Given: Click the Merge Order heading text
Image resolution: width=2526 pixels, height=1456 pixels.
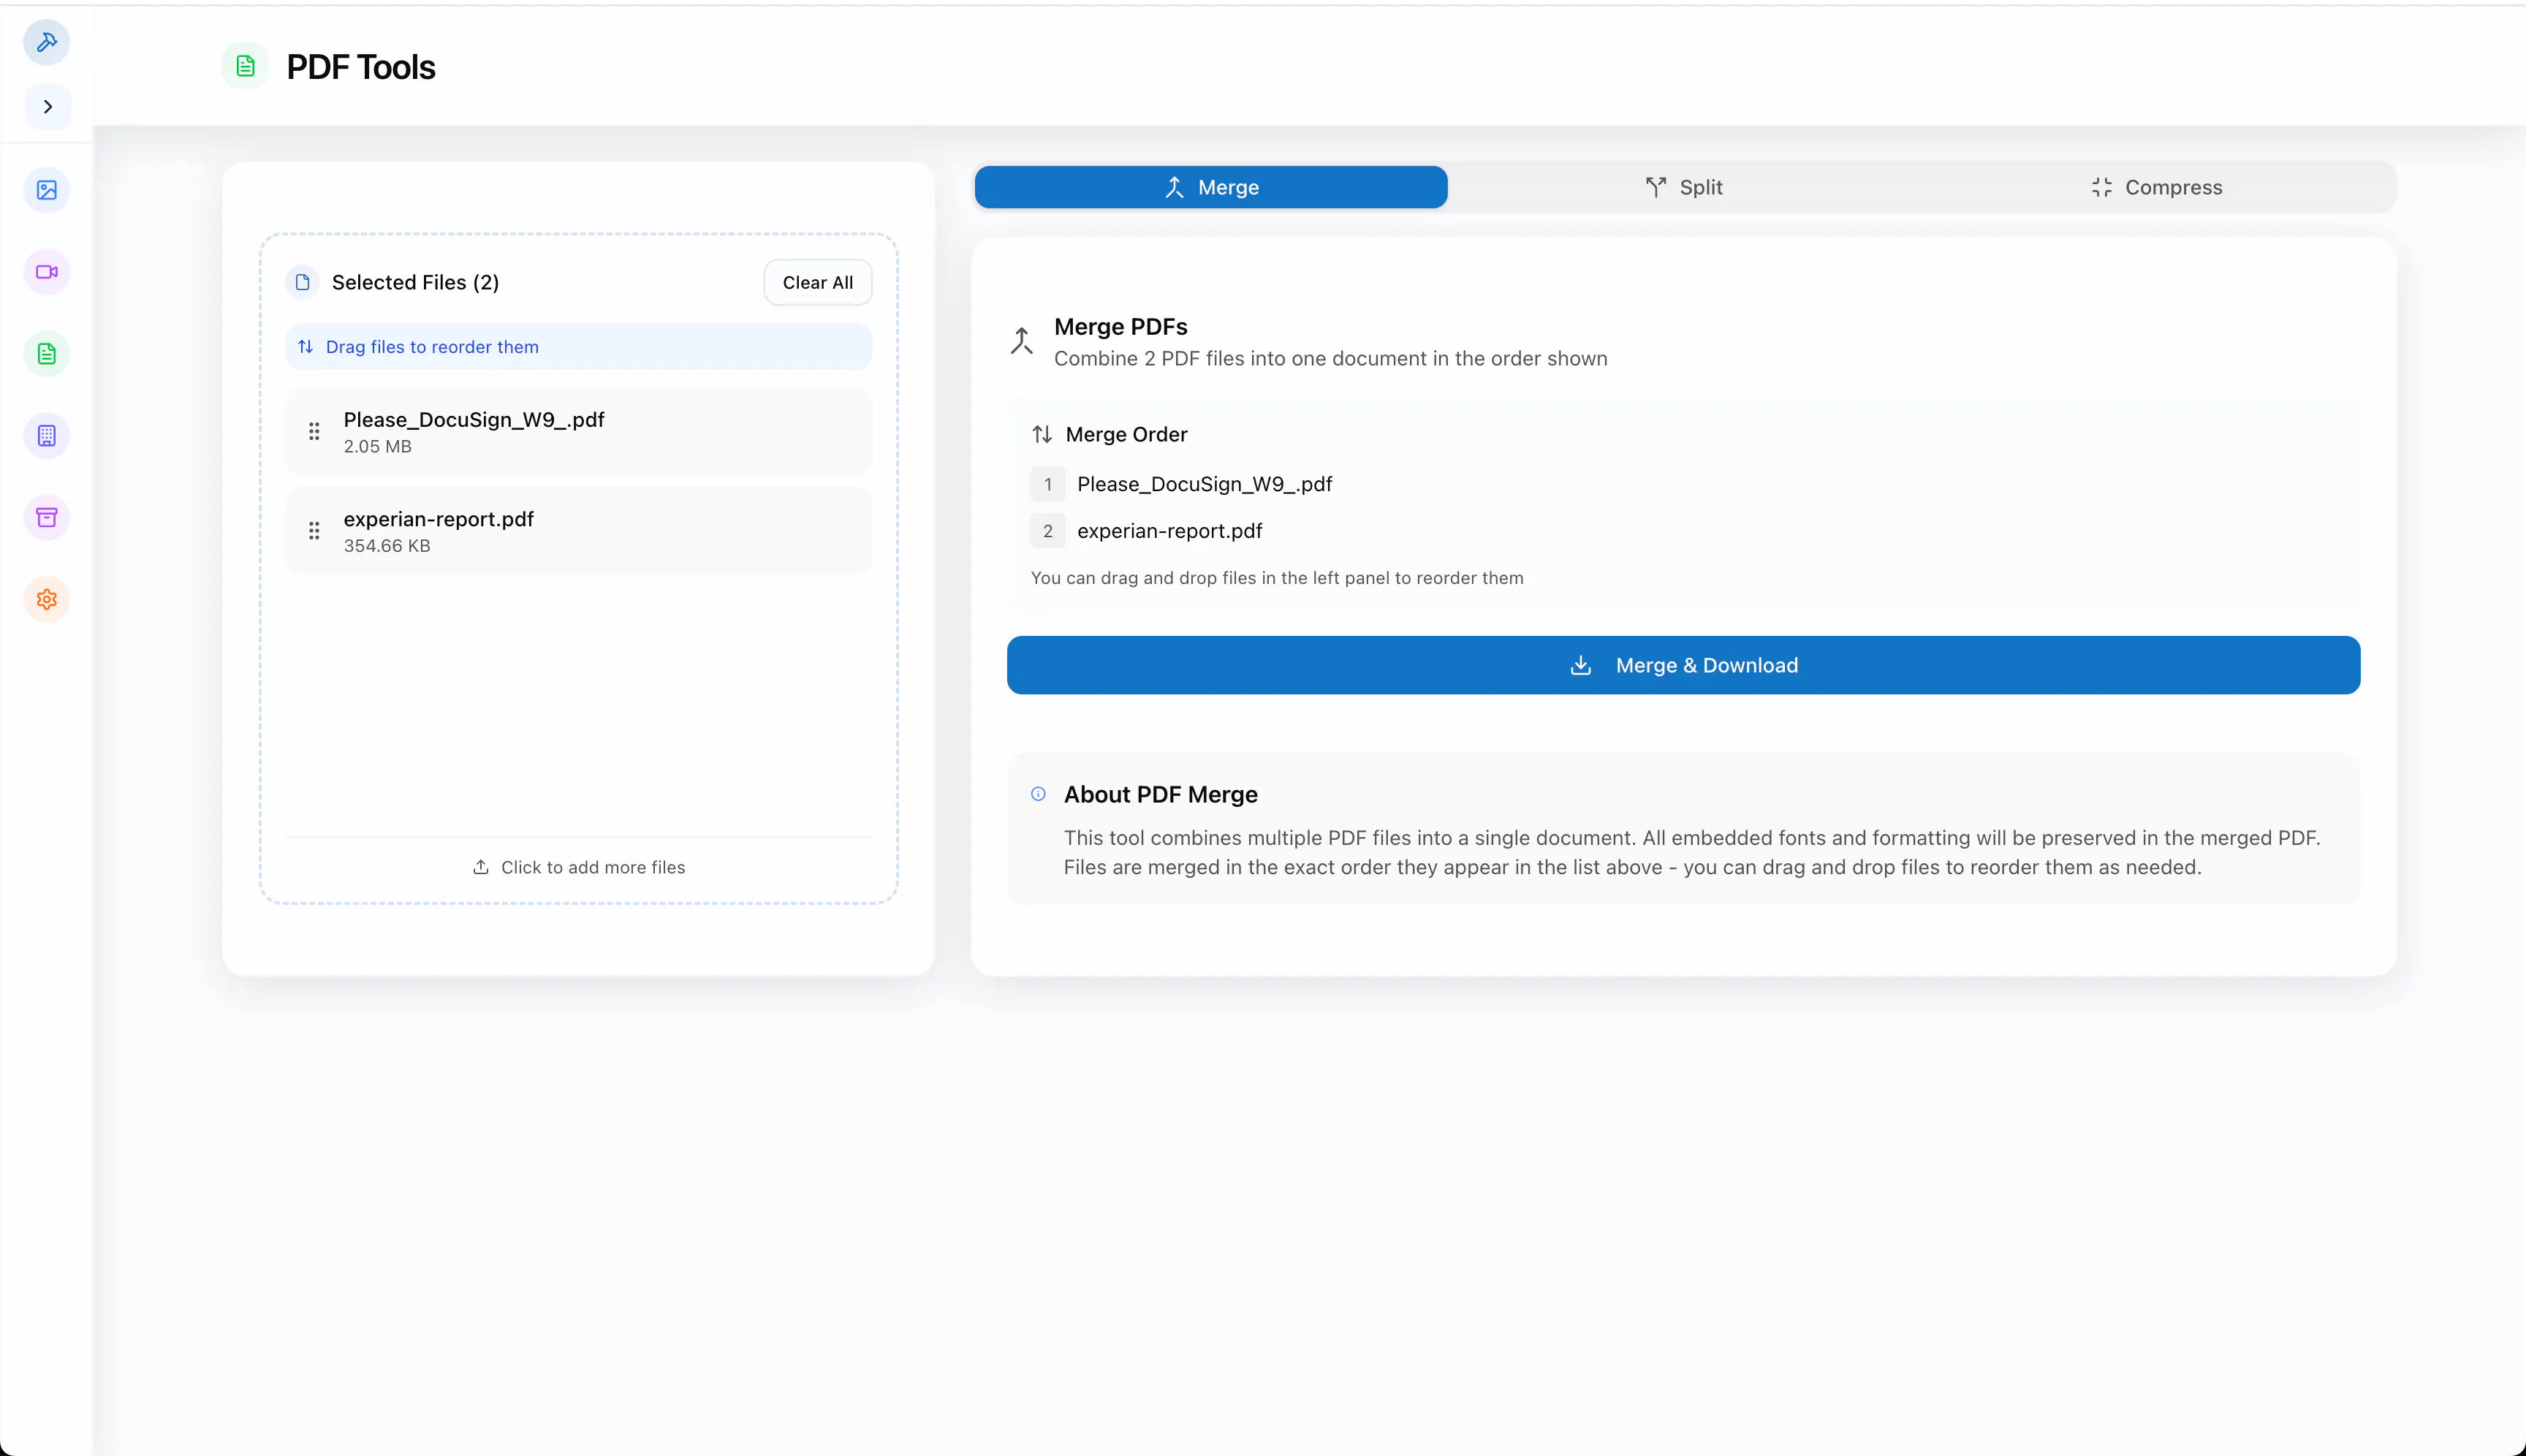Looking at the screenshot, I should coord(1126,434).
